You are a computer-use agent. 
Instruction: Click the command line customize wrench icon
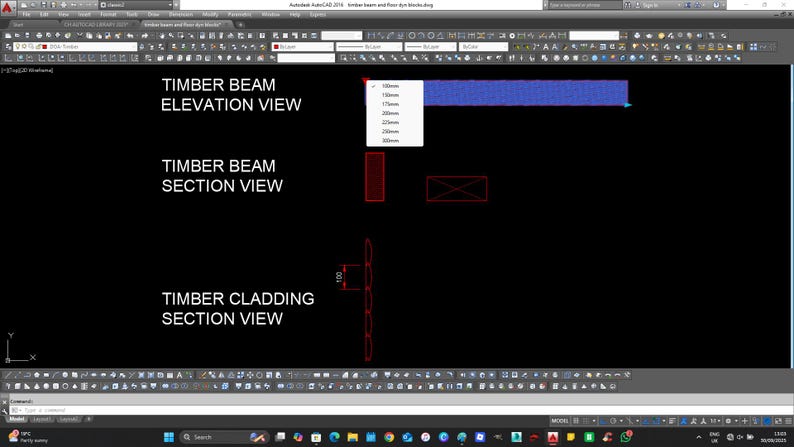tap(5, 411)
